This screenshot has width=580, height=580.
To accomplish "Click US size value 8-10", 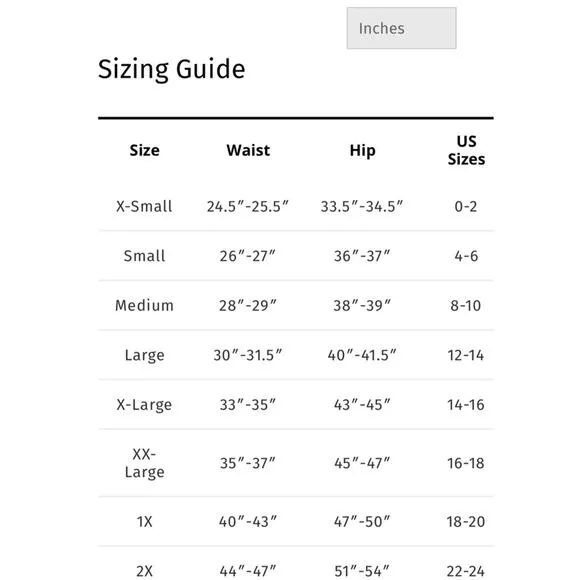I will [x=466, y=306].
